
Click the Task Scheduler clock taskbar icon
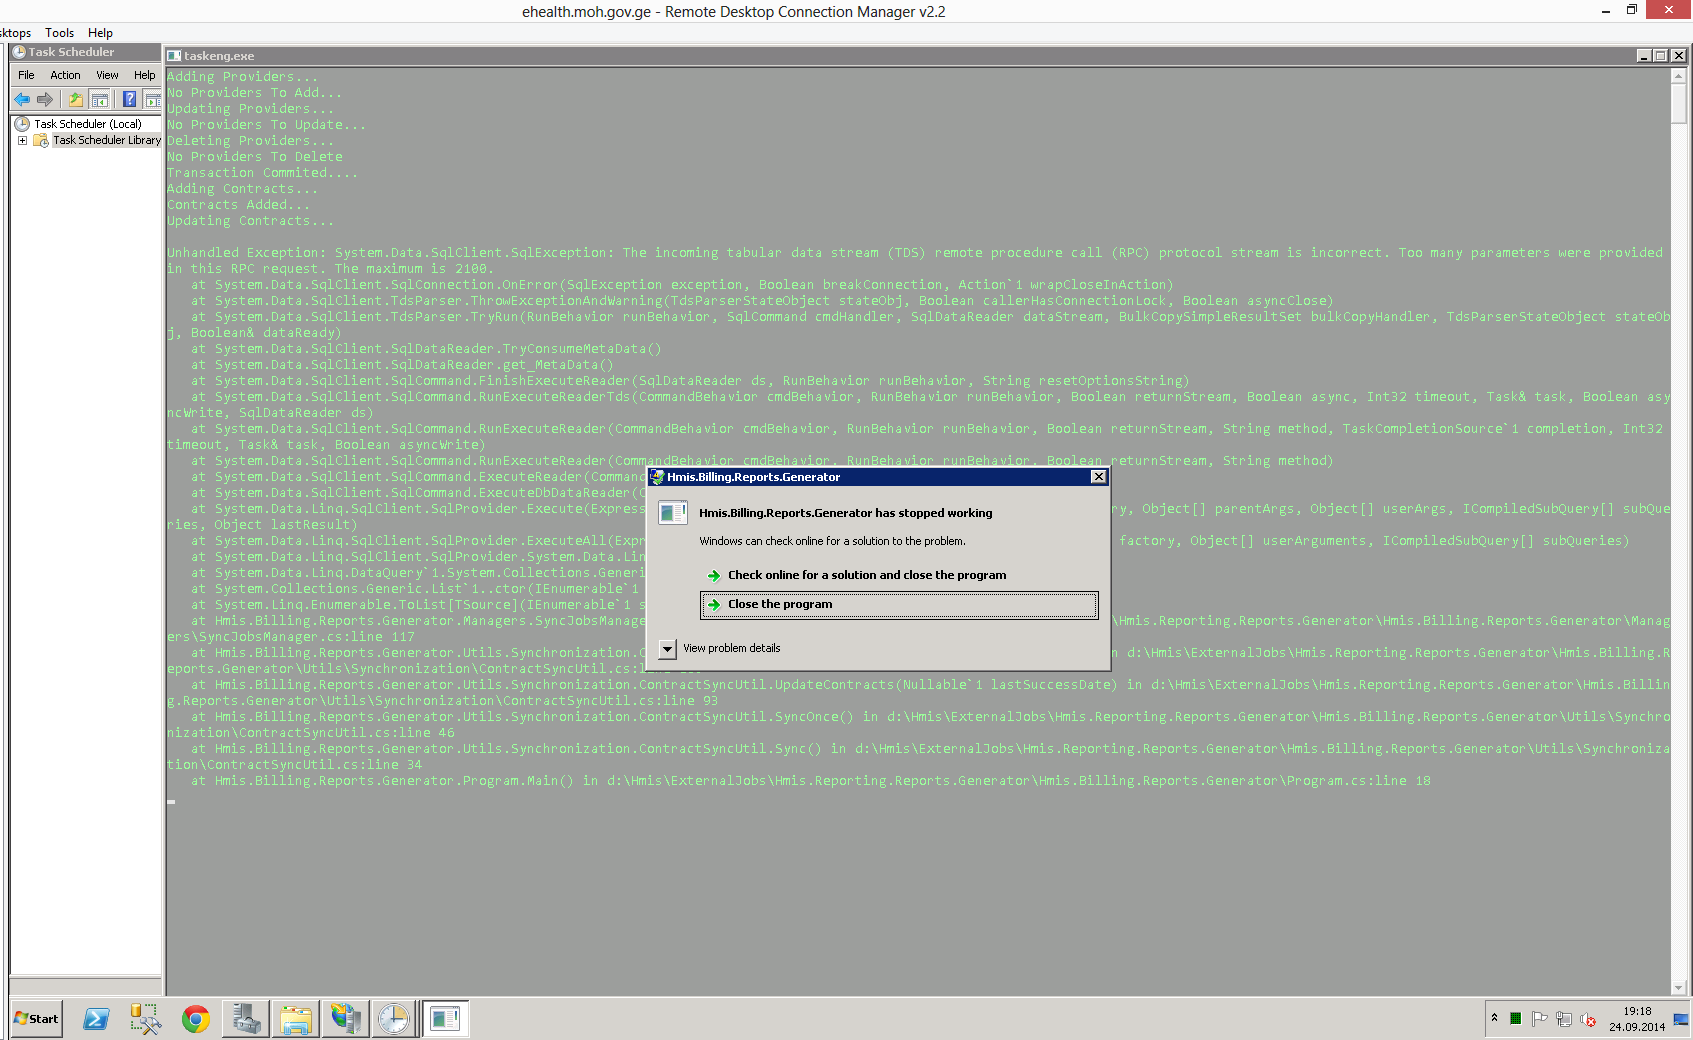[x=394, y=1019]
